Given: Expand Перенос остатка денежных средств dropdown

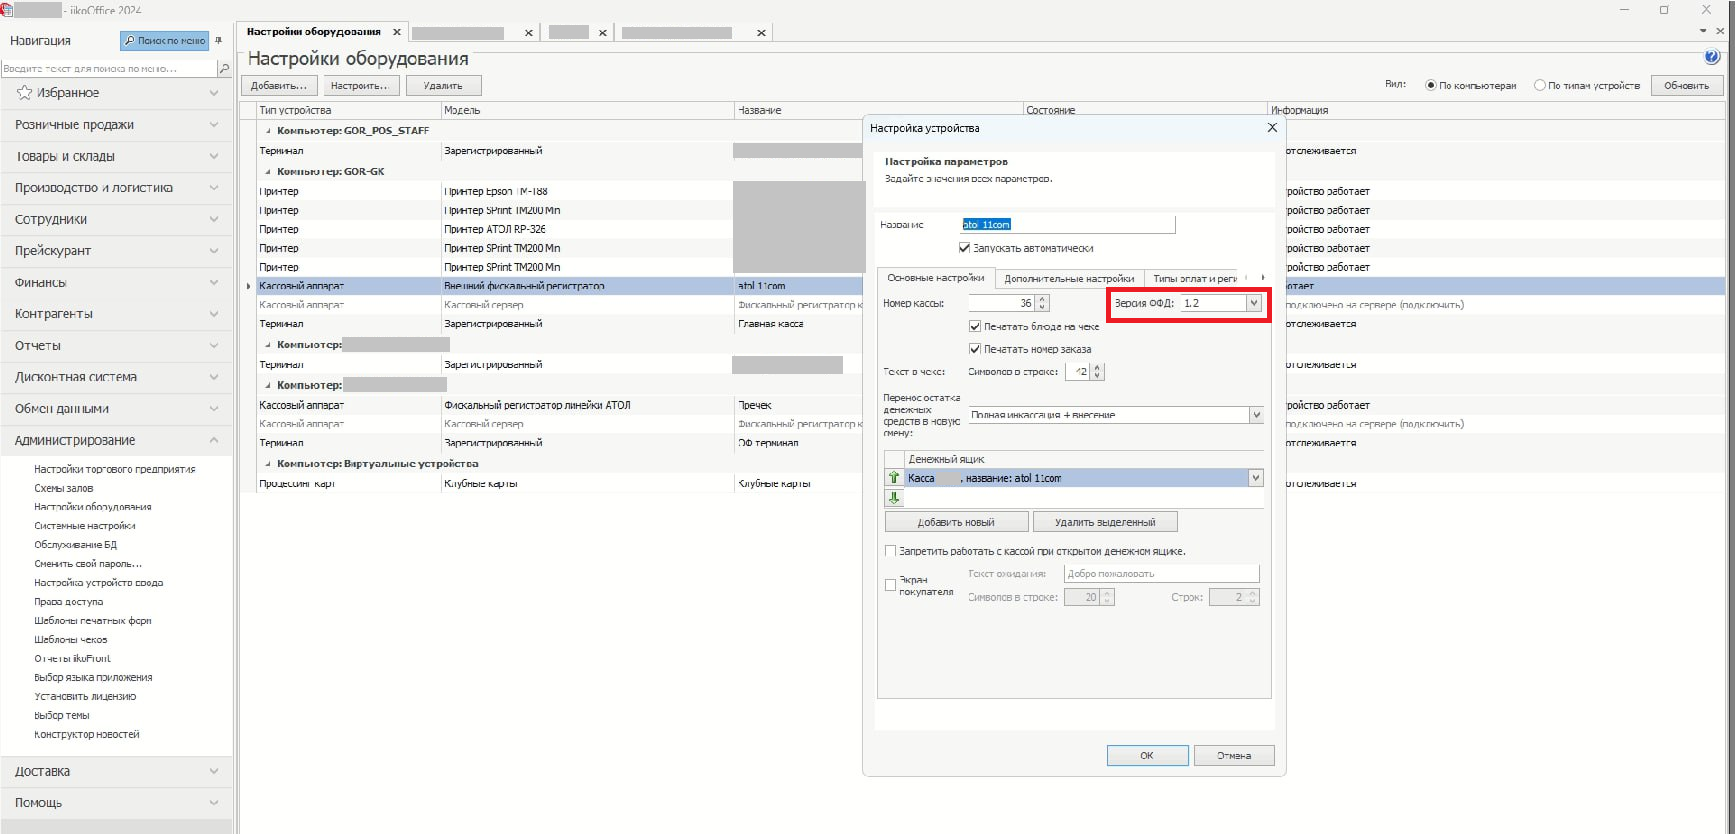Looking at the screenshot, I should tap(1256, 415).
